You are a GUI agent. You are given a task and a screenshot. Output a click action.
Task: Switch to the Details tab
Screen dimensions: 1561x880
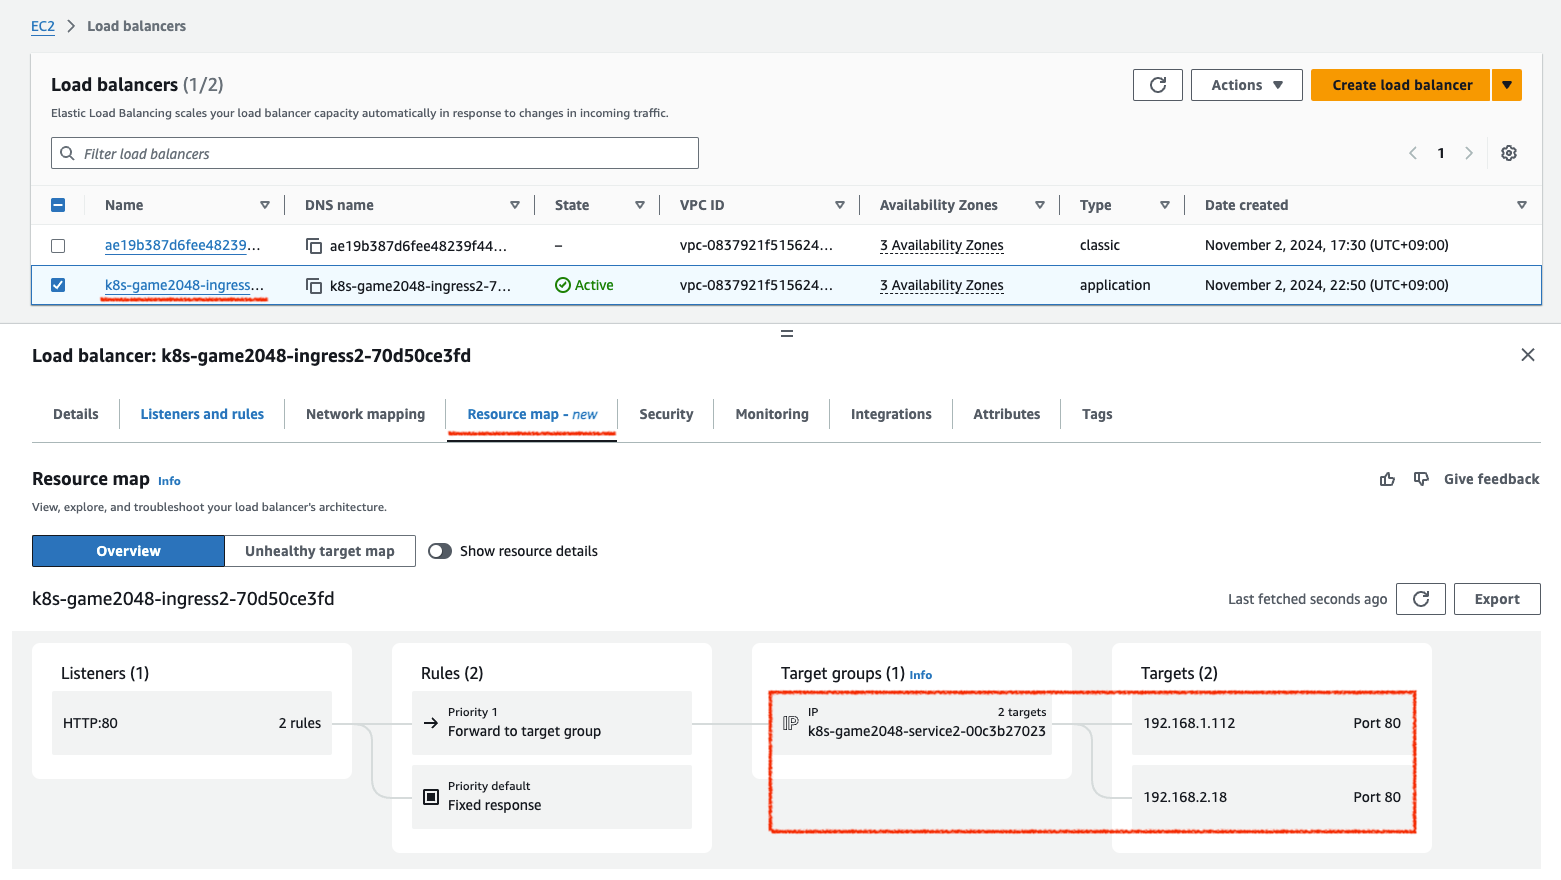[x=76, y=414]
